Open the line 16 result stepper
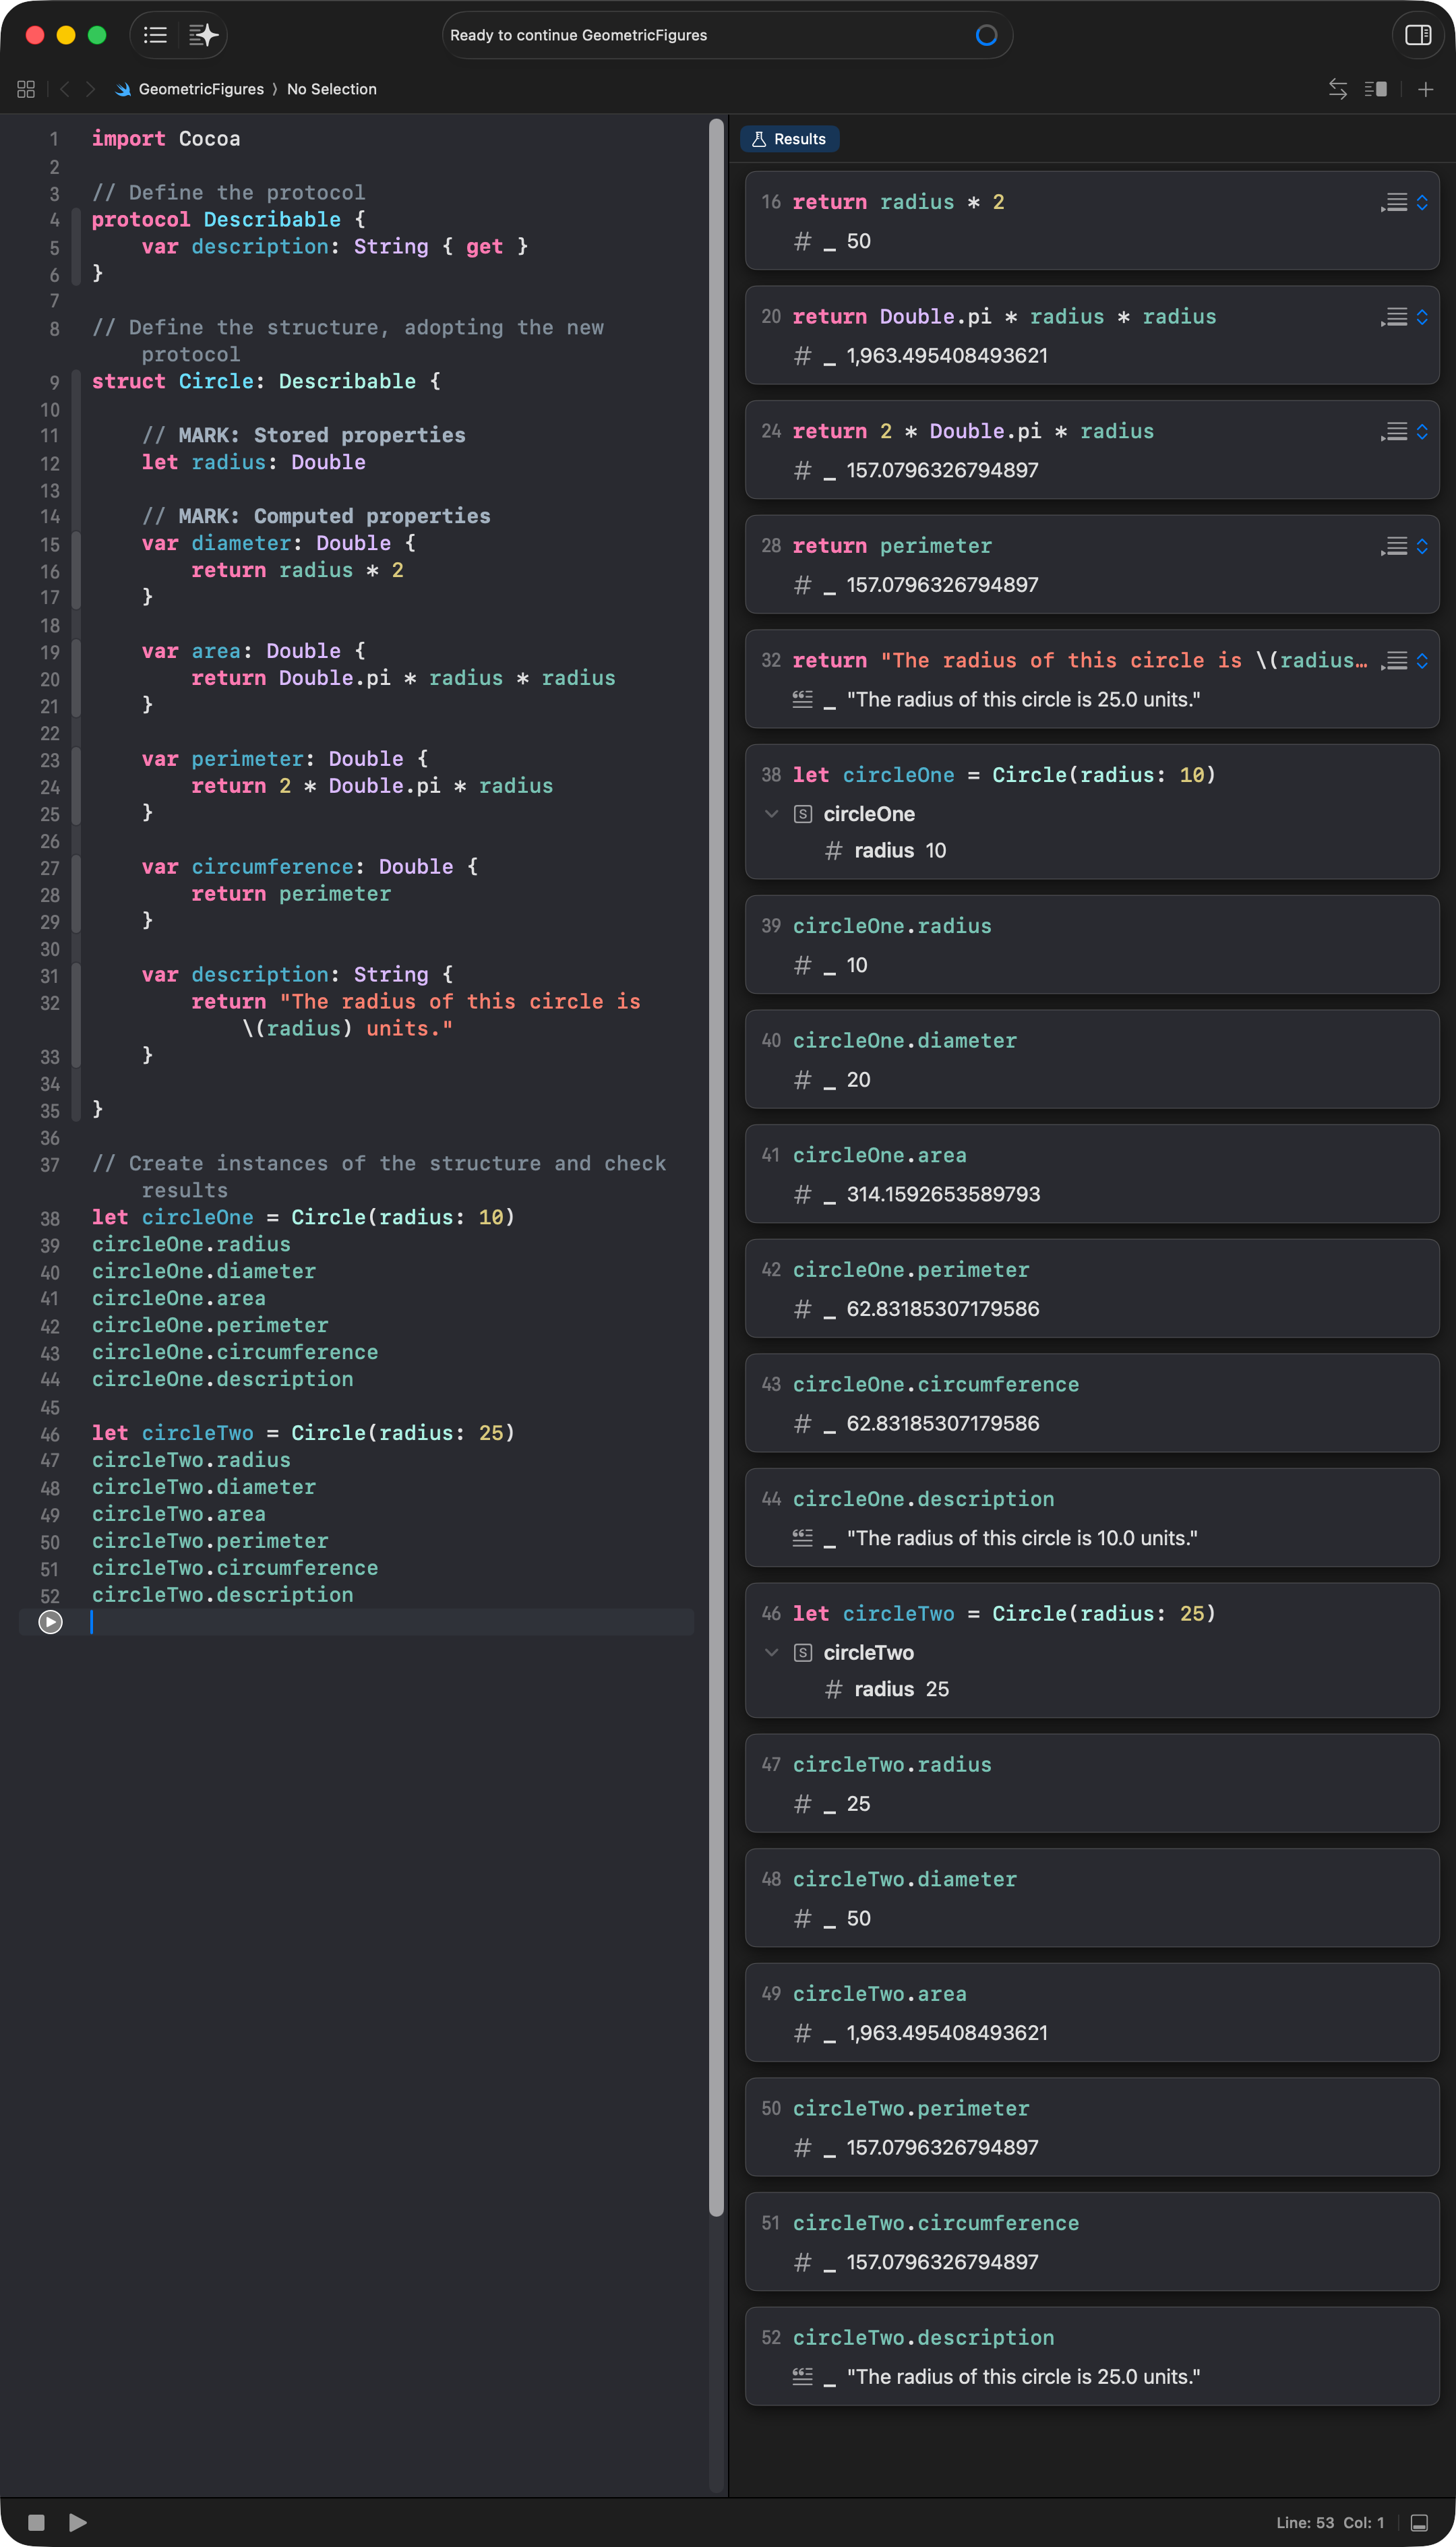The width and height of the screenshot is (1456, 2547). point(1421,203)
